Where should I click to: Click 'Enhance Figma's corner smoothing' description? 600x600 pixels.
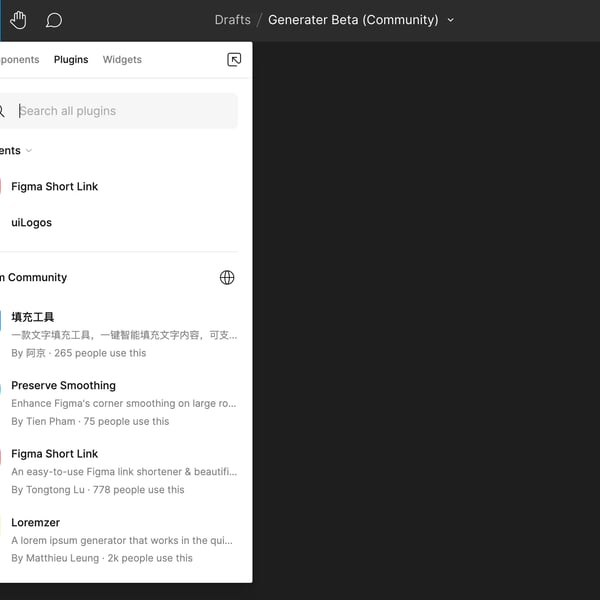point(124,403)
